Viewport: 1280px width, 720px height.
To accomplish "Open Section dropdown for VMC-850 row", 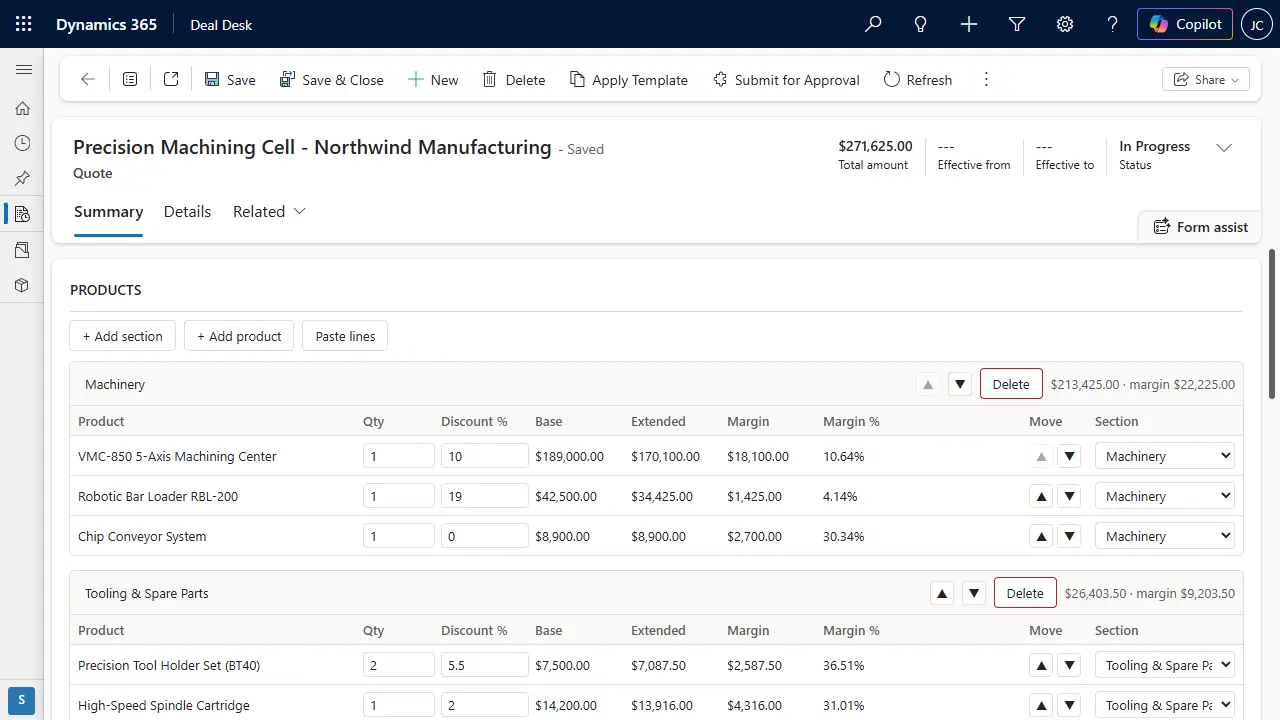I will (x=1165, y=456).
